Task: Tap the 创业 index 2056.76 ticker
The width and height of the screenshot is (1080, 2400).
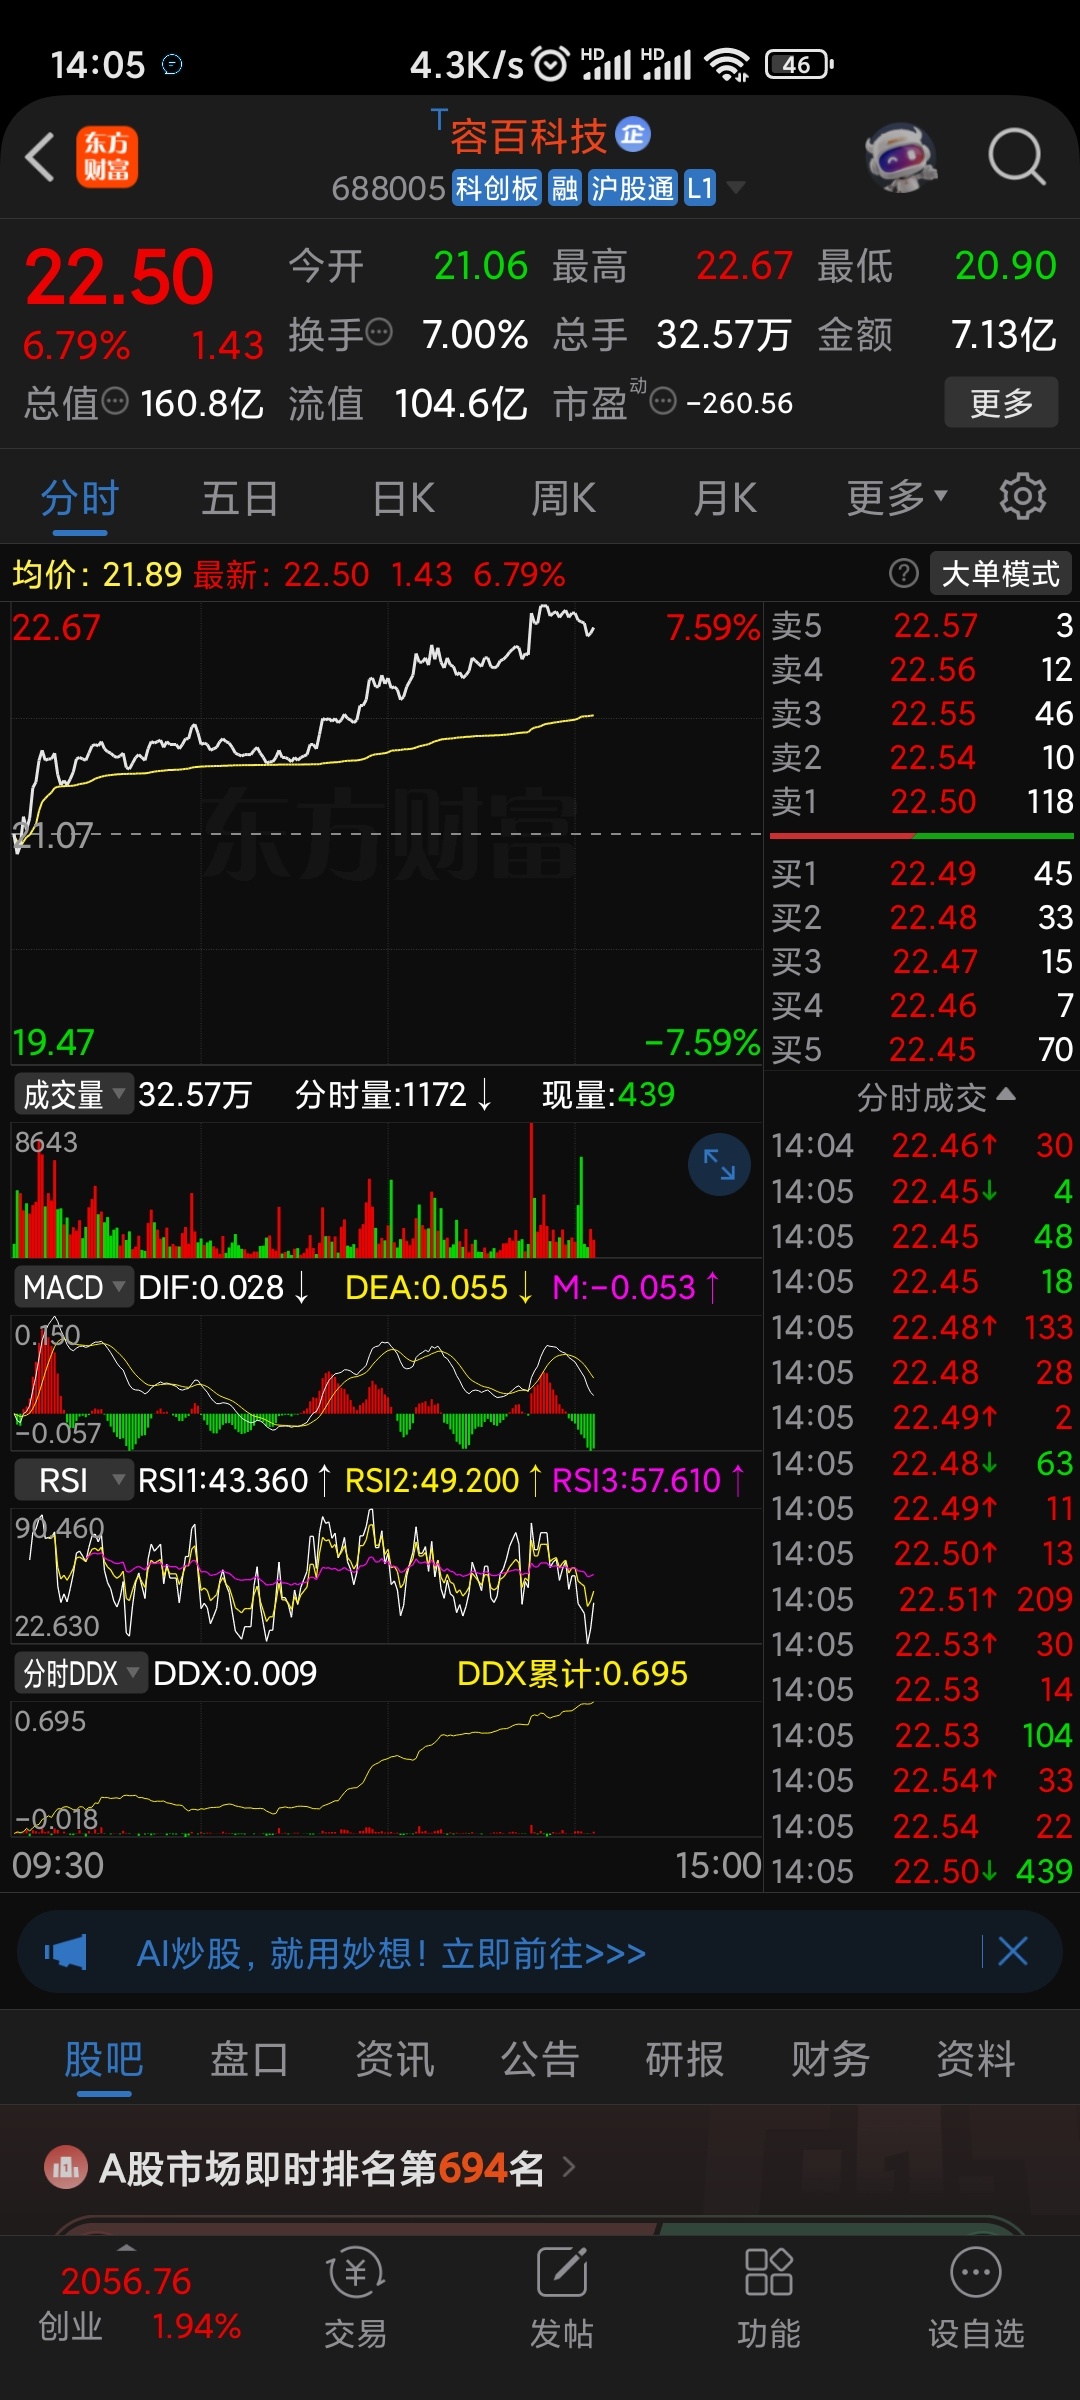Action: point(138,2303)
